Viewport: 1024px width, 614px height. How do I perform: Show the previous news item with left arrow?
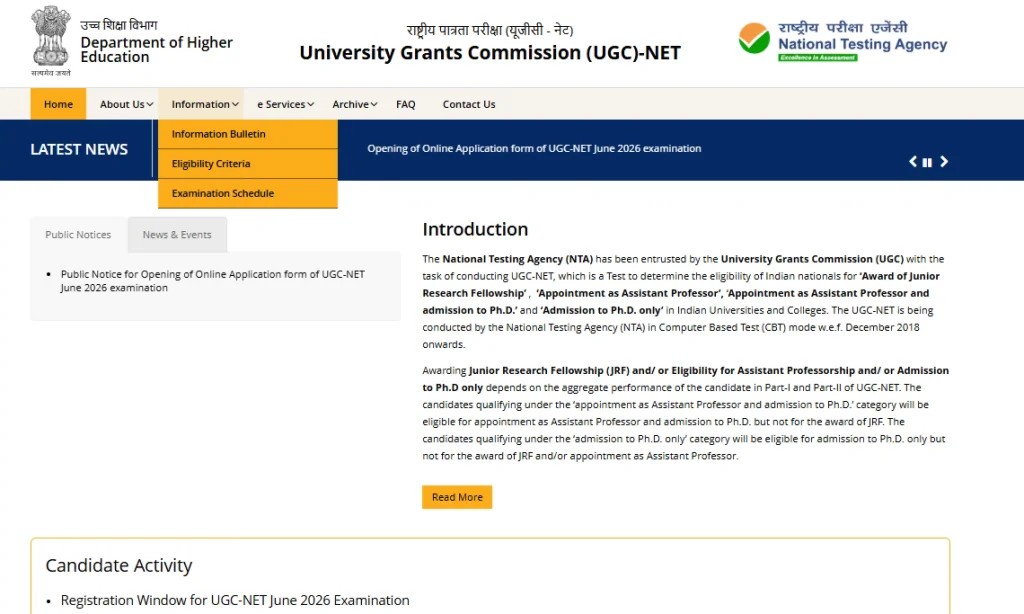pyautogui.click(x=912, y=161)
